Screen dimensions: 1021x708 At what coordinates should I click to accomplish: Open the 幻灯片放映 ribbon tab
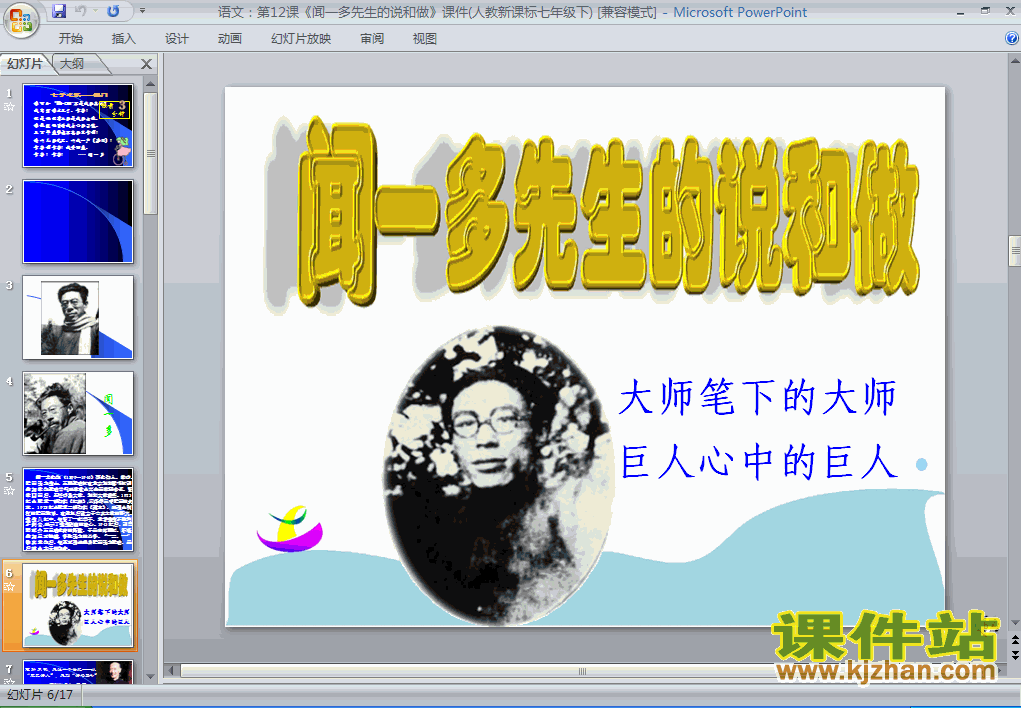pyautogui.click(x=301, y=38)
